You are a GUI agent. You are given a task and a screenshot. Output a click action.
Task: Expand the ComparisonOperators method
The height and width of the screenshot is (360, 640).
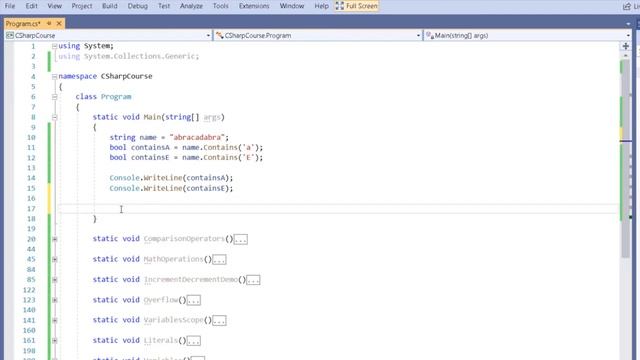click(54, 239)
